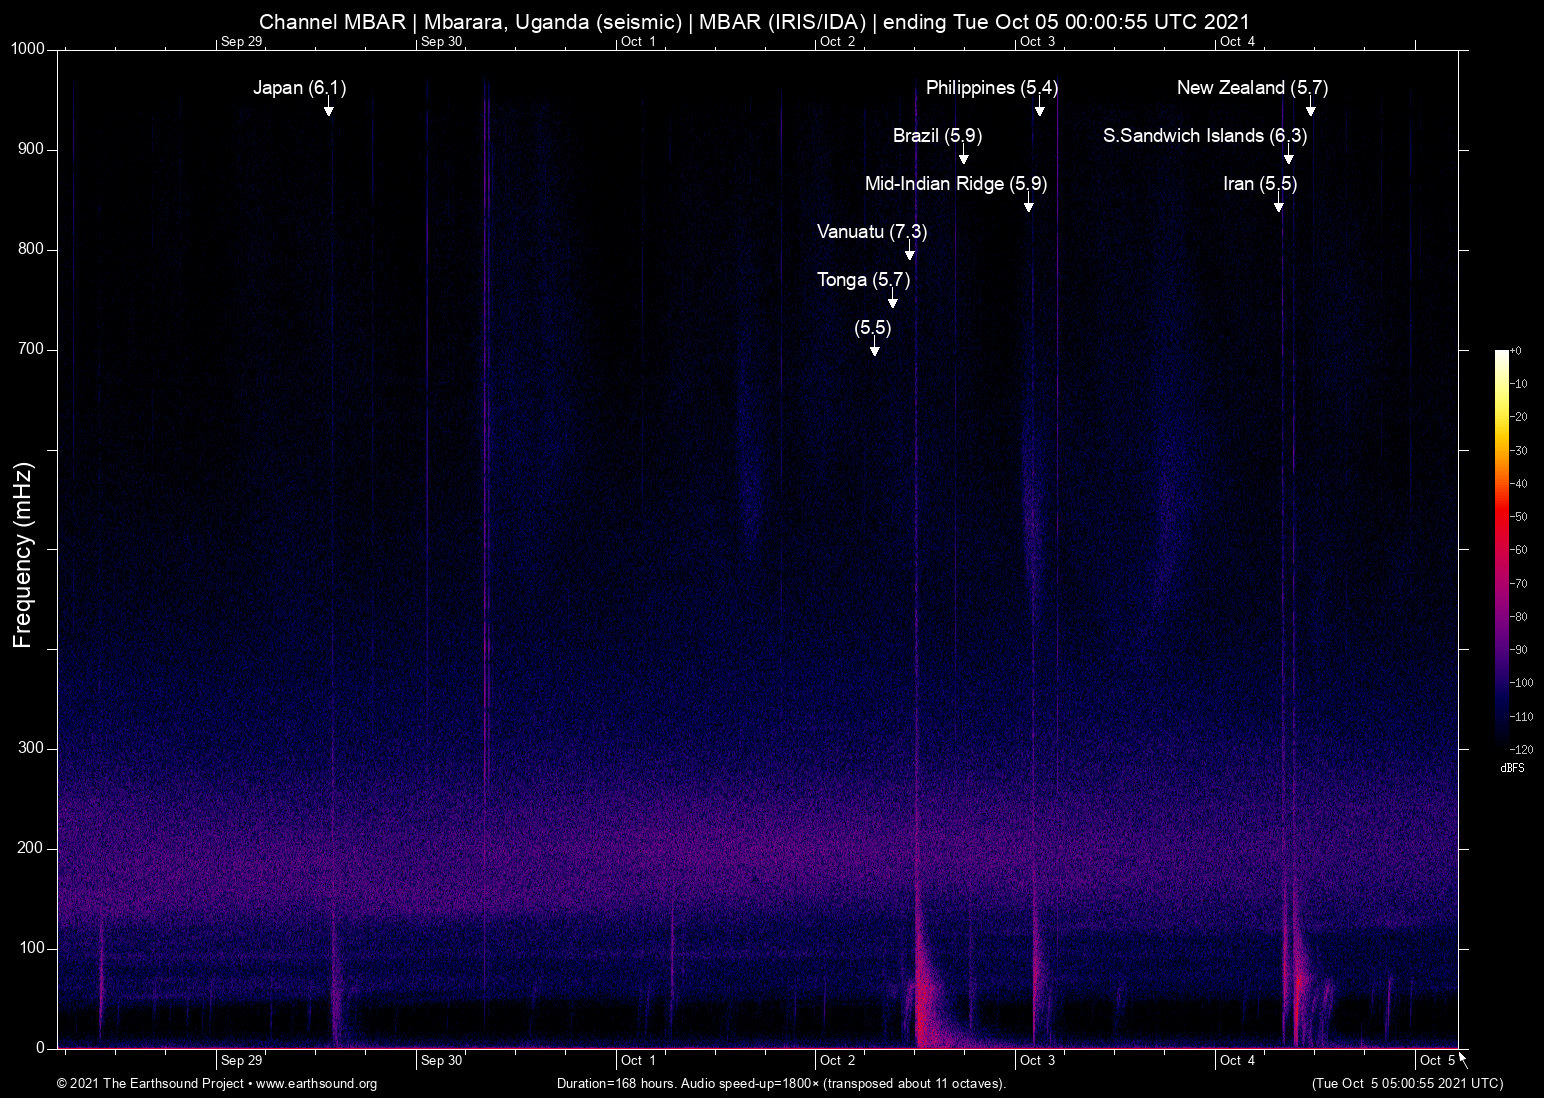Click the Oct 5 end label
The height and width of the screenshot is (1098, 1544).
coord(1437,1060)
